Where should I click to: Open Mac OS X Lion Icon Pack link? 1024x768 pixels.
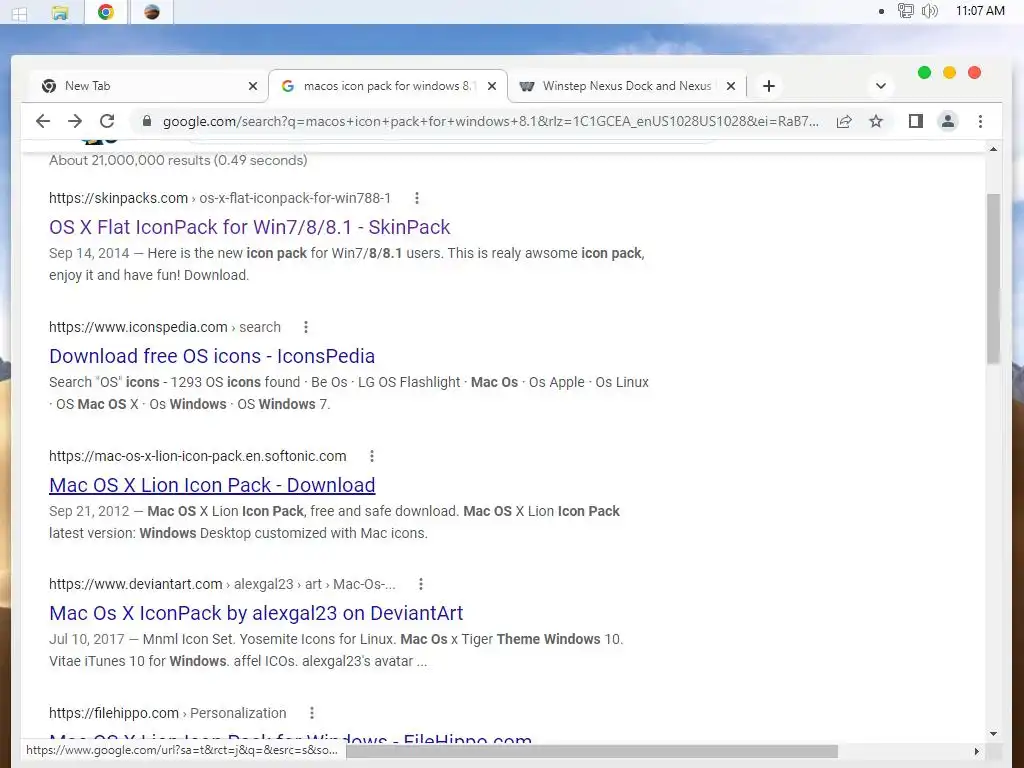click(x=212, y=485)
